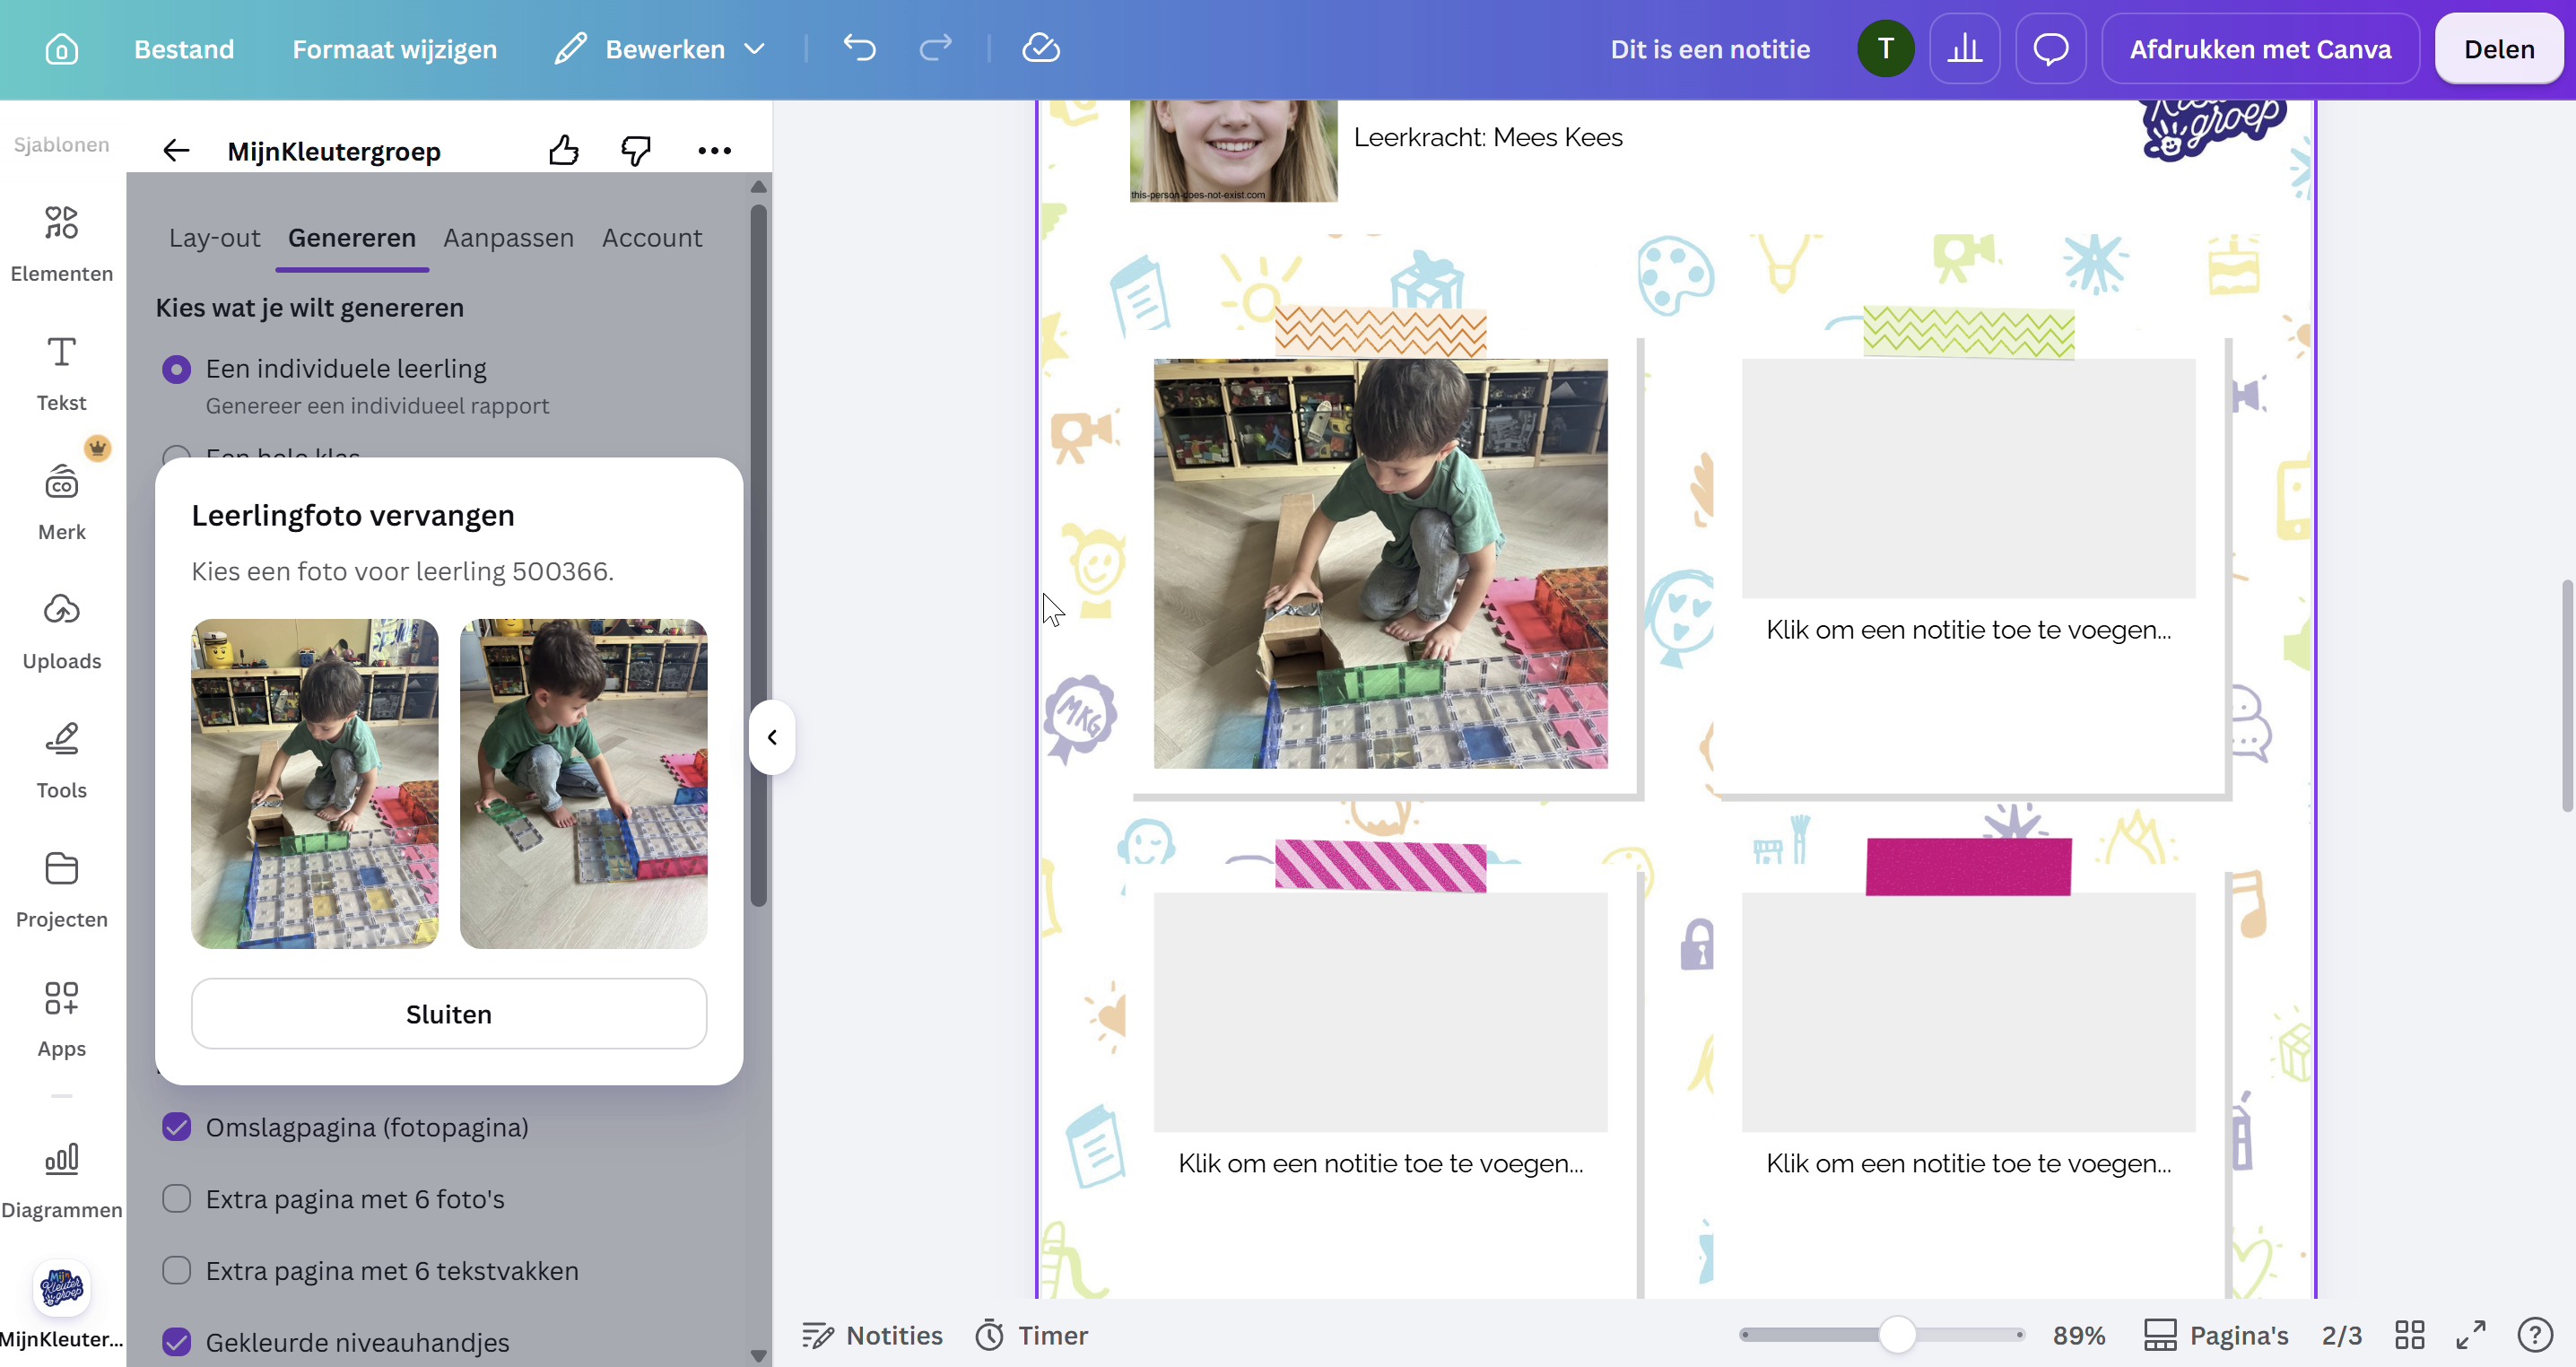Open the Uploads sidebar panel
The image size is (2576, 1367).
[62, 630]
